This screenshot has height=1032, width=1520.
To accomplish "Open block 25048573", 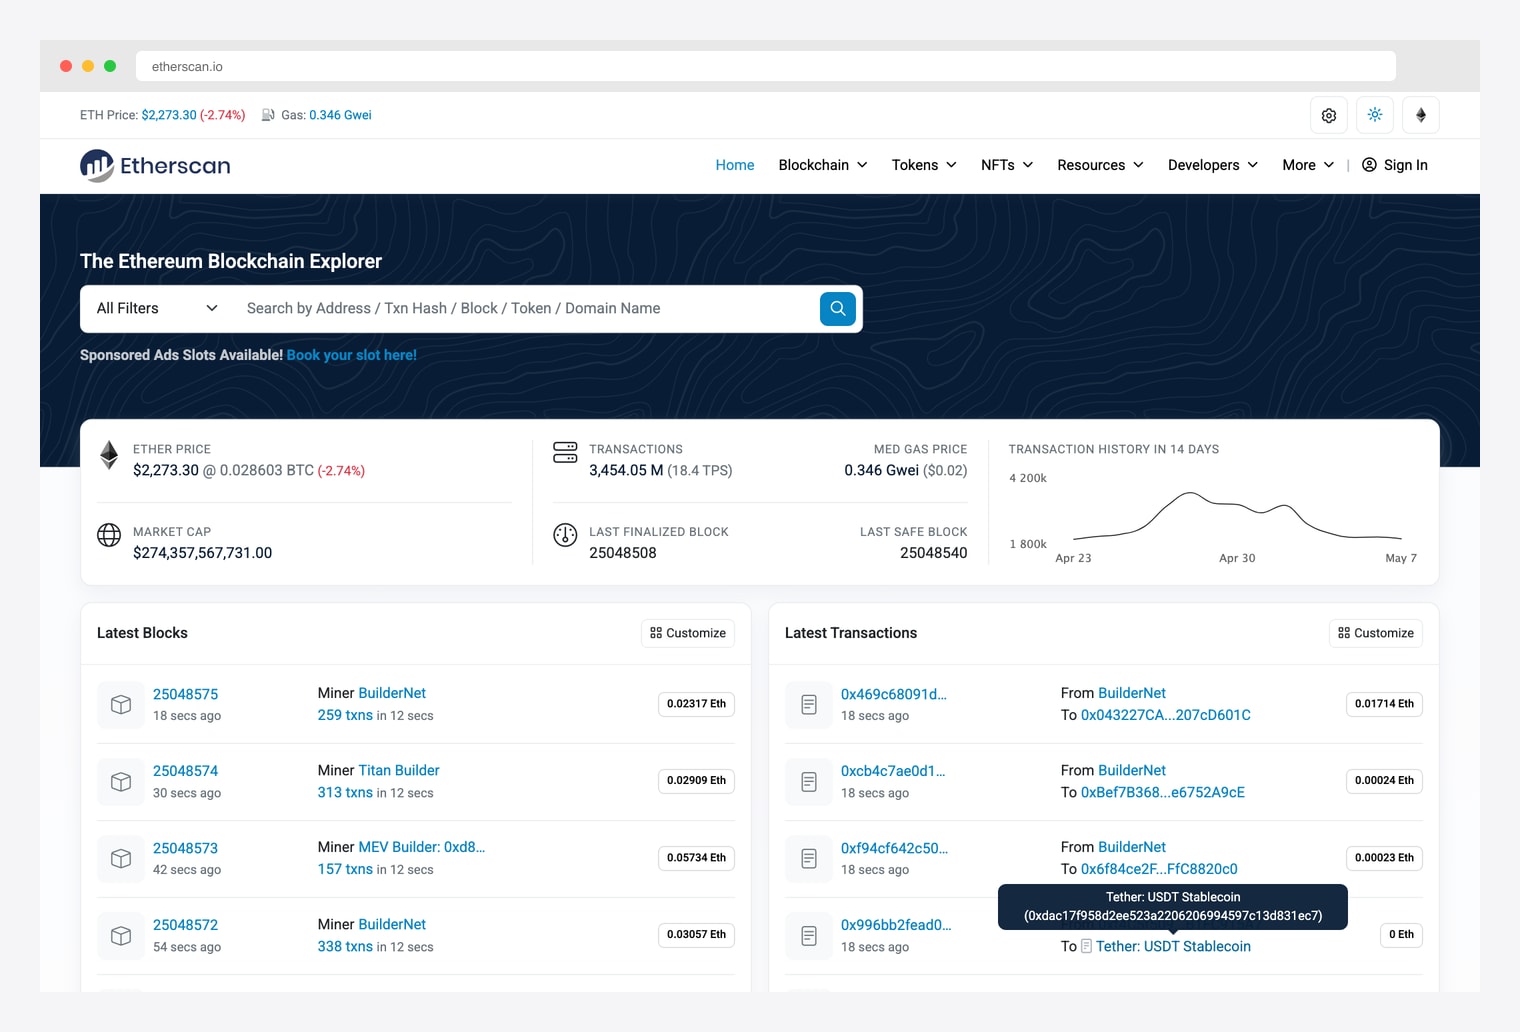I will 186,848.
